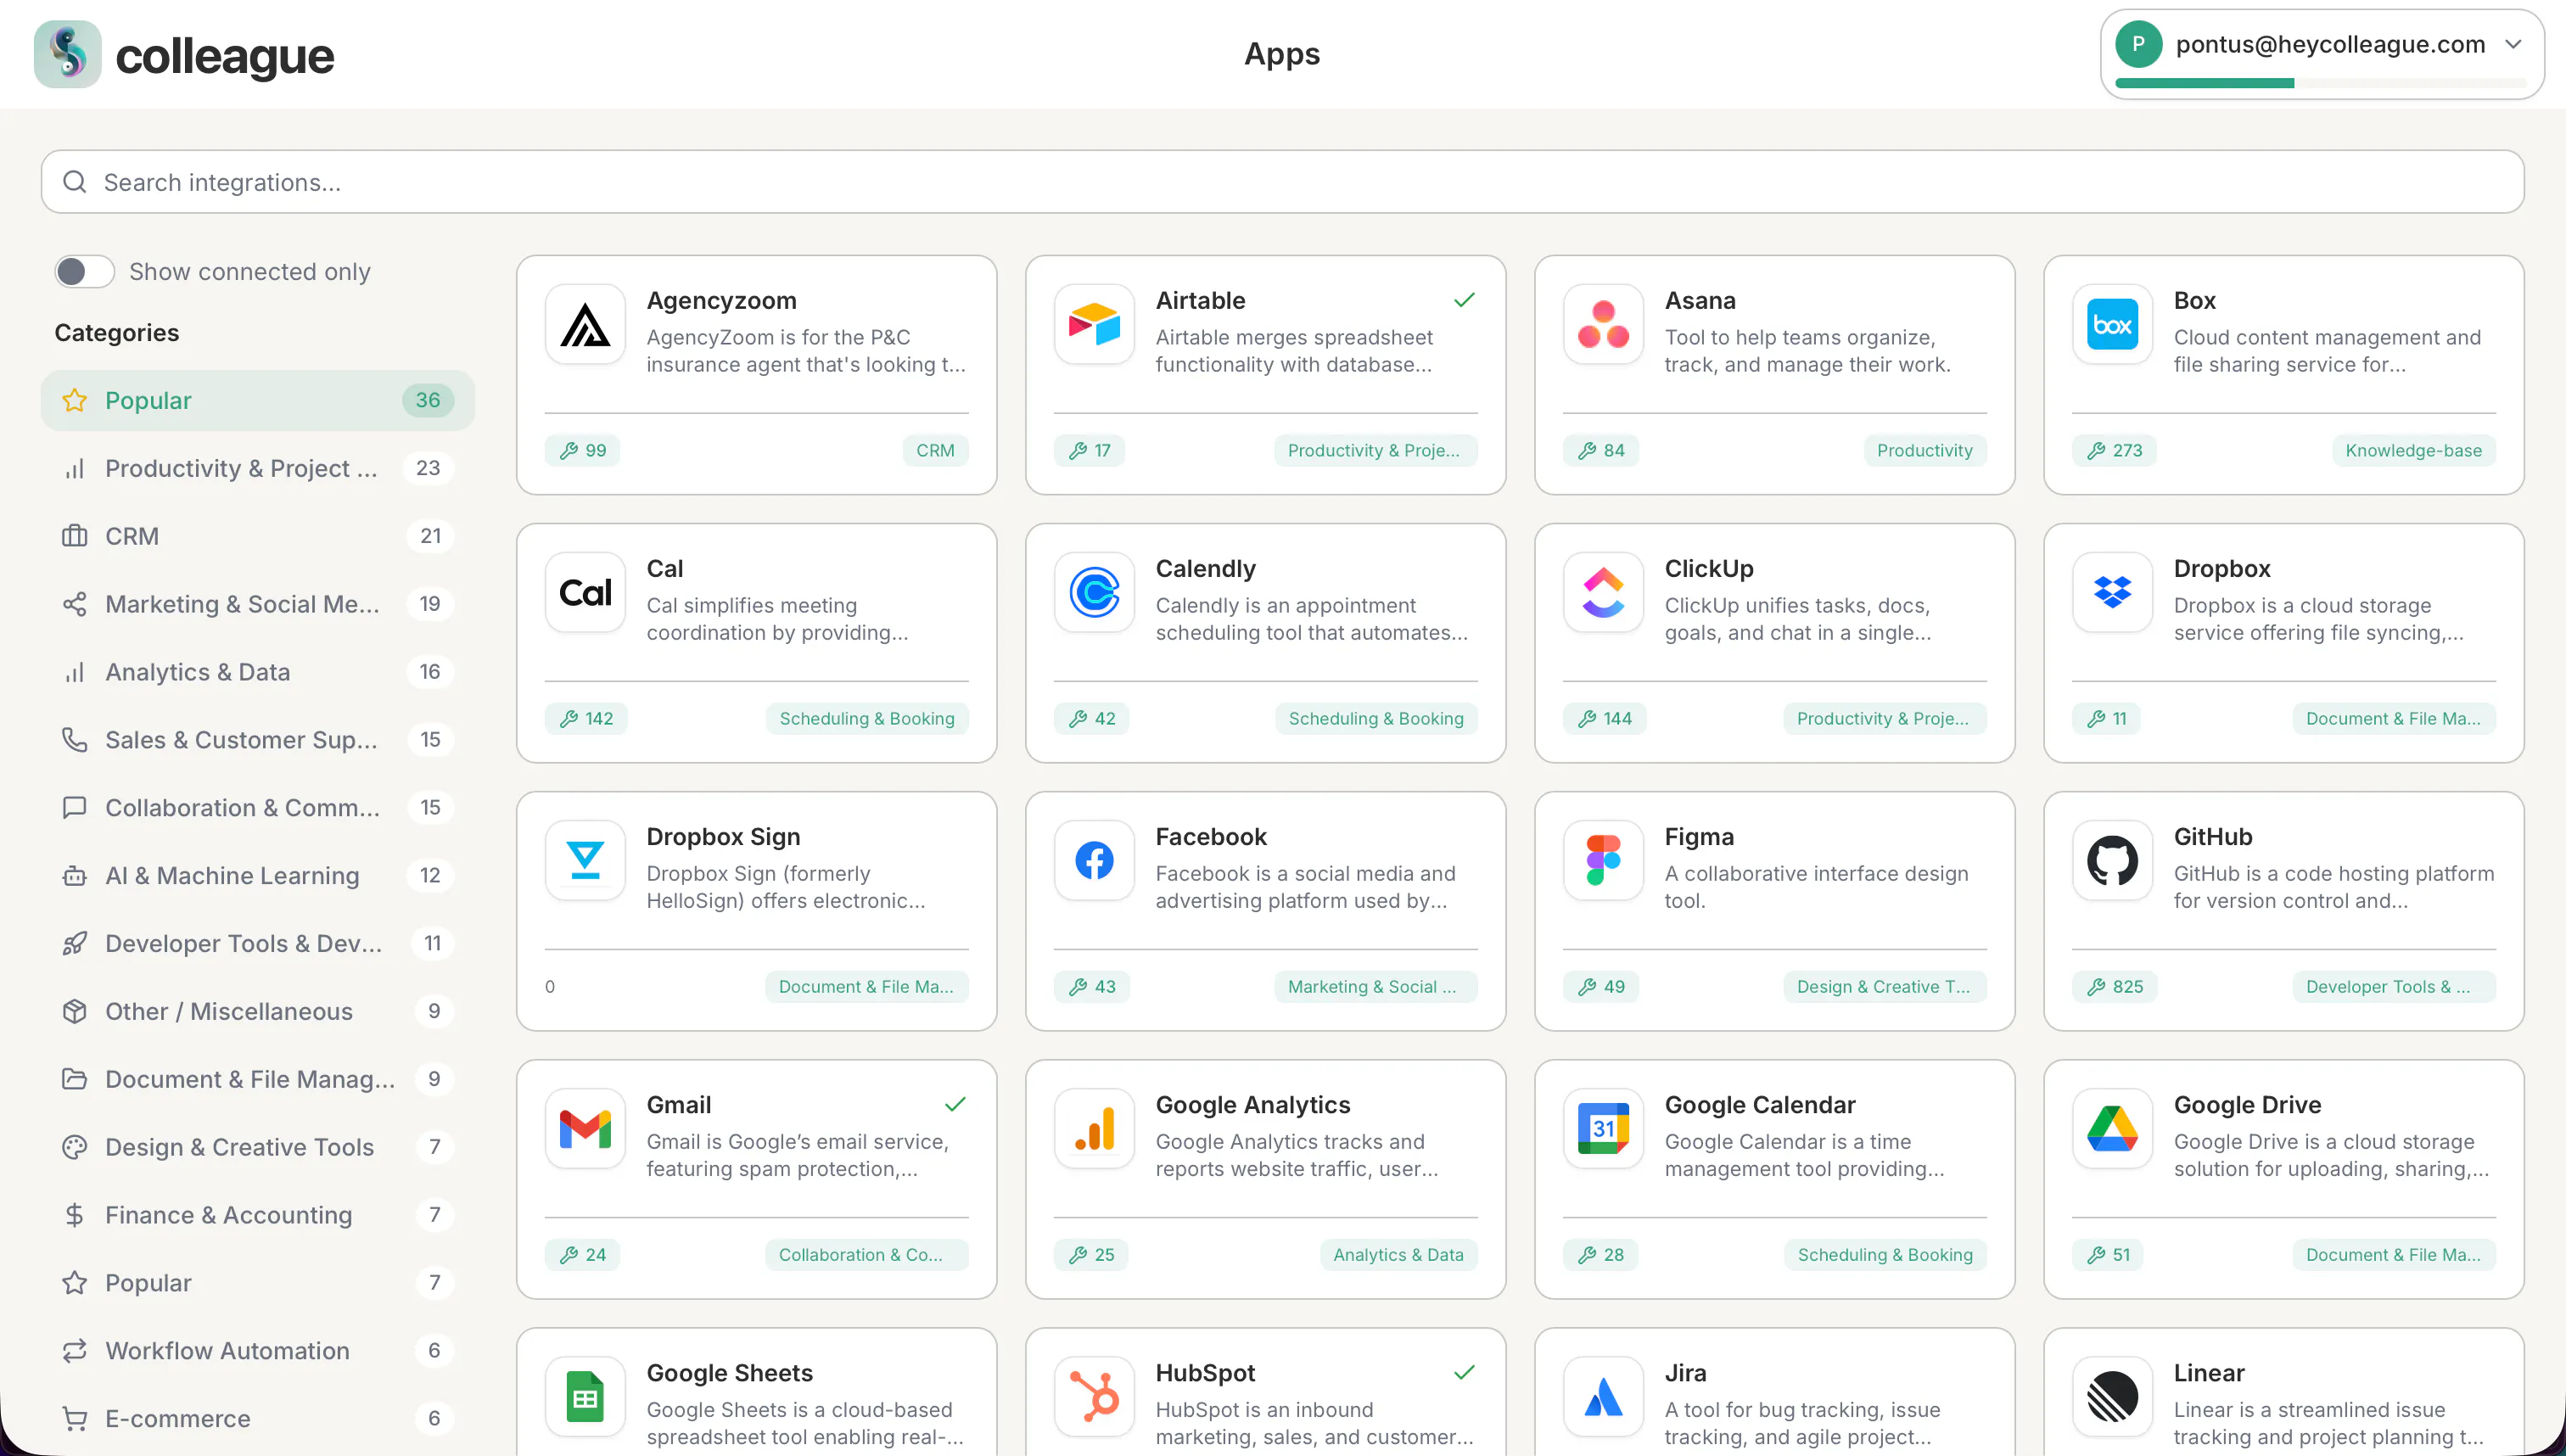This screenshot has width=2566, height=1456.
Task: Open the account dropdown chevron
Action: coord(2513,44)
